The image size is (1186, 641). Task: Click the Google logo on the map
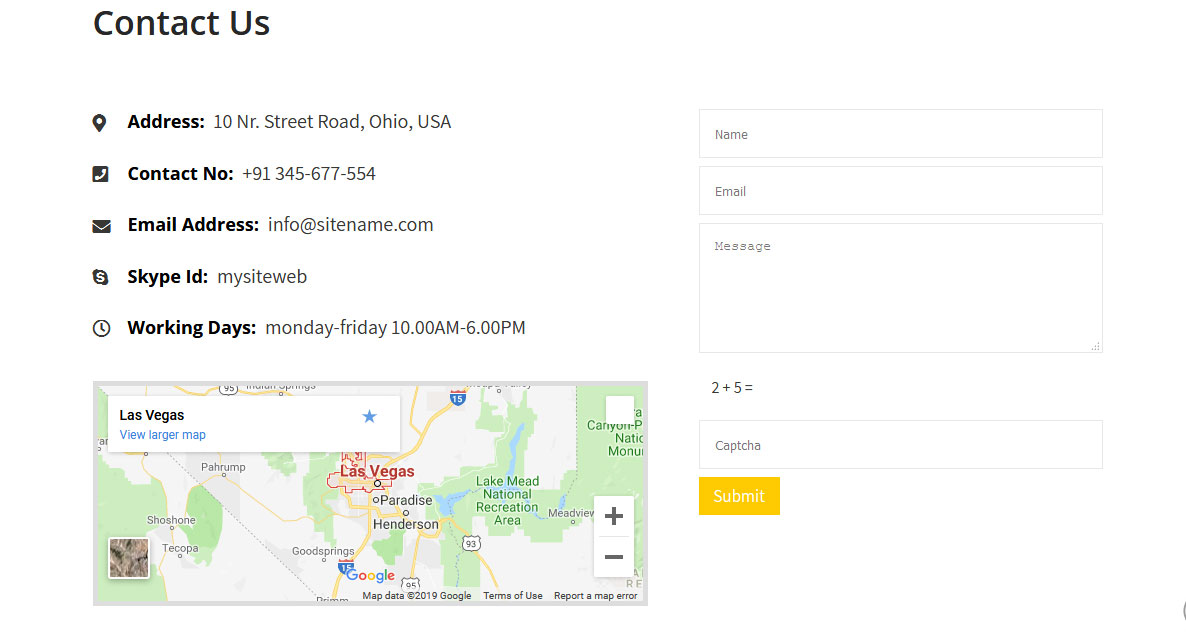(370, 575)
